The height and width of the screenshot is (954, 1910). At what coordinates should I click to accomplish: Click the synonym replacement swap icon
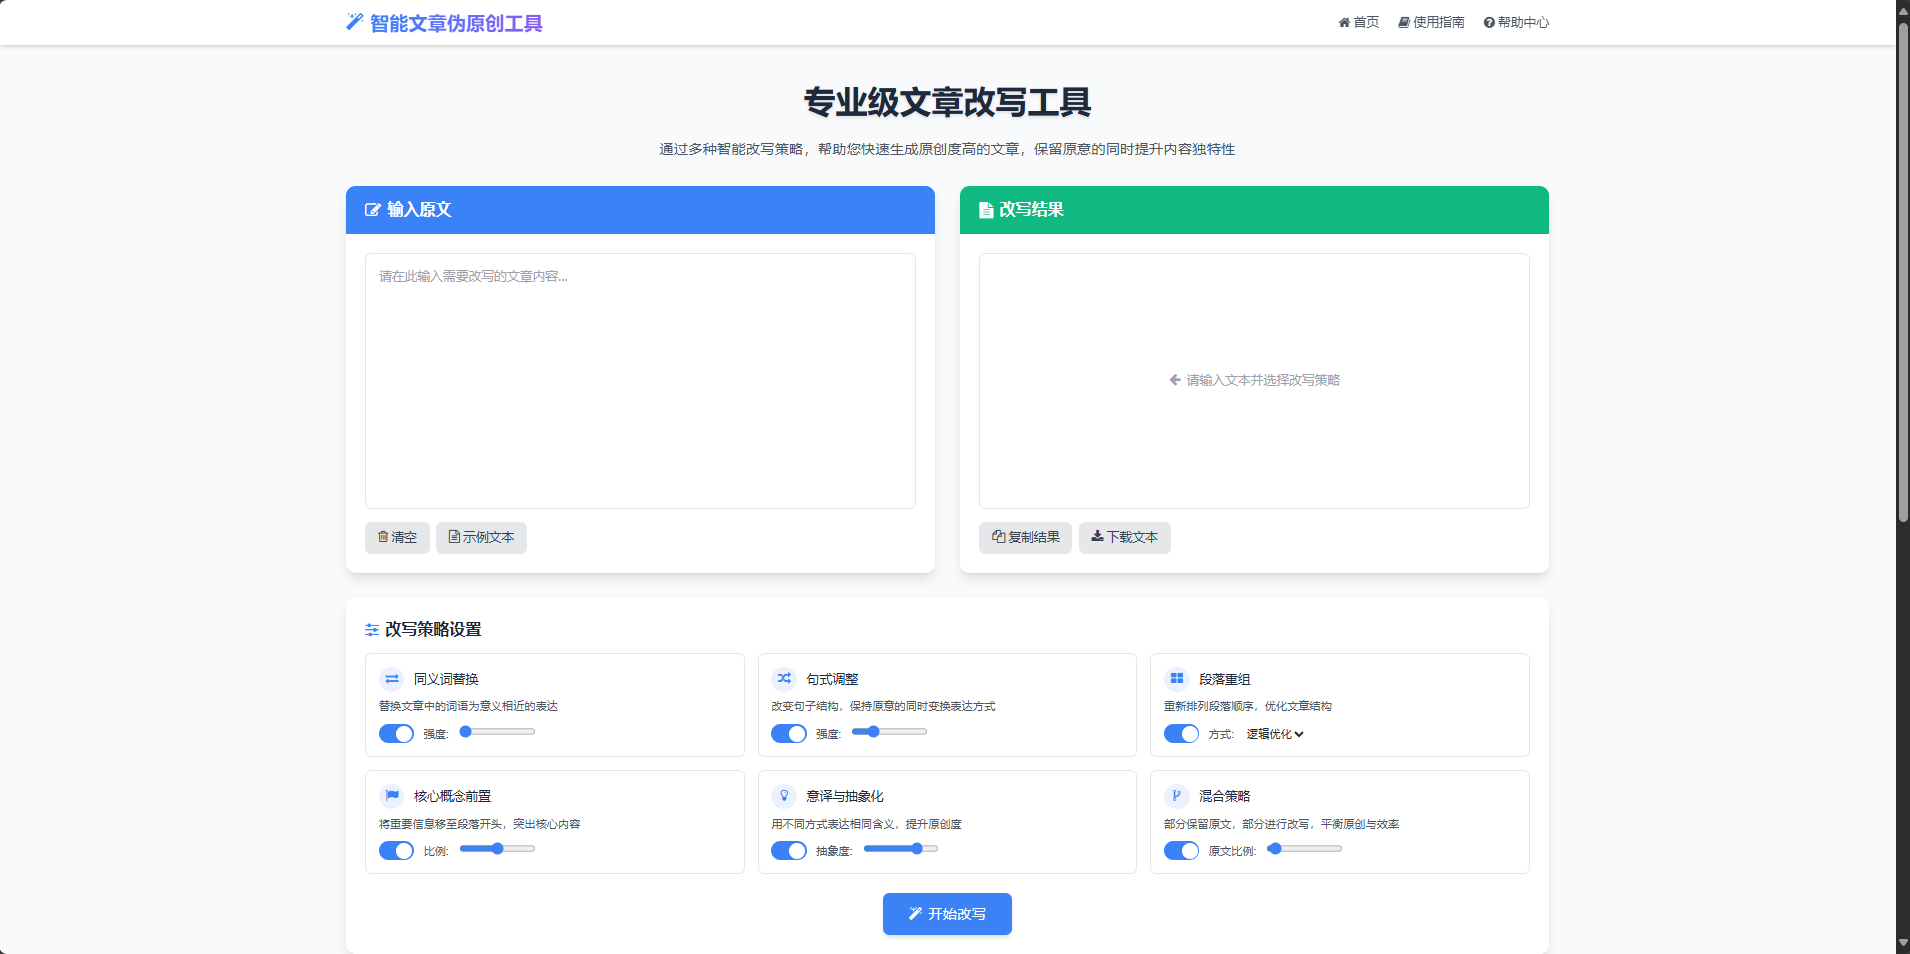[x=392, y=679]
